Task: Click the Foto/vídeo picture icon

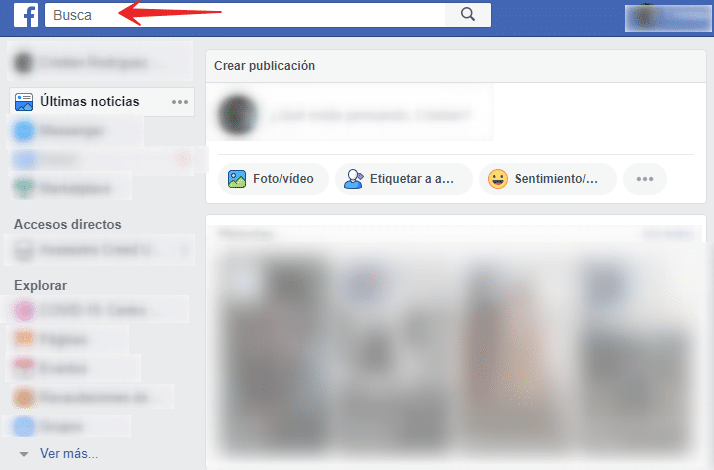Action: (236, 179)
